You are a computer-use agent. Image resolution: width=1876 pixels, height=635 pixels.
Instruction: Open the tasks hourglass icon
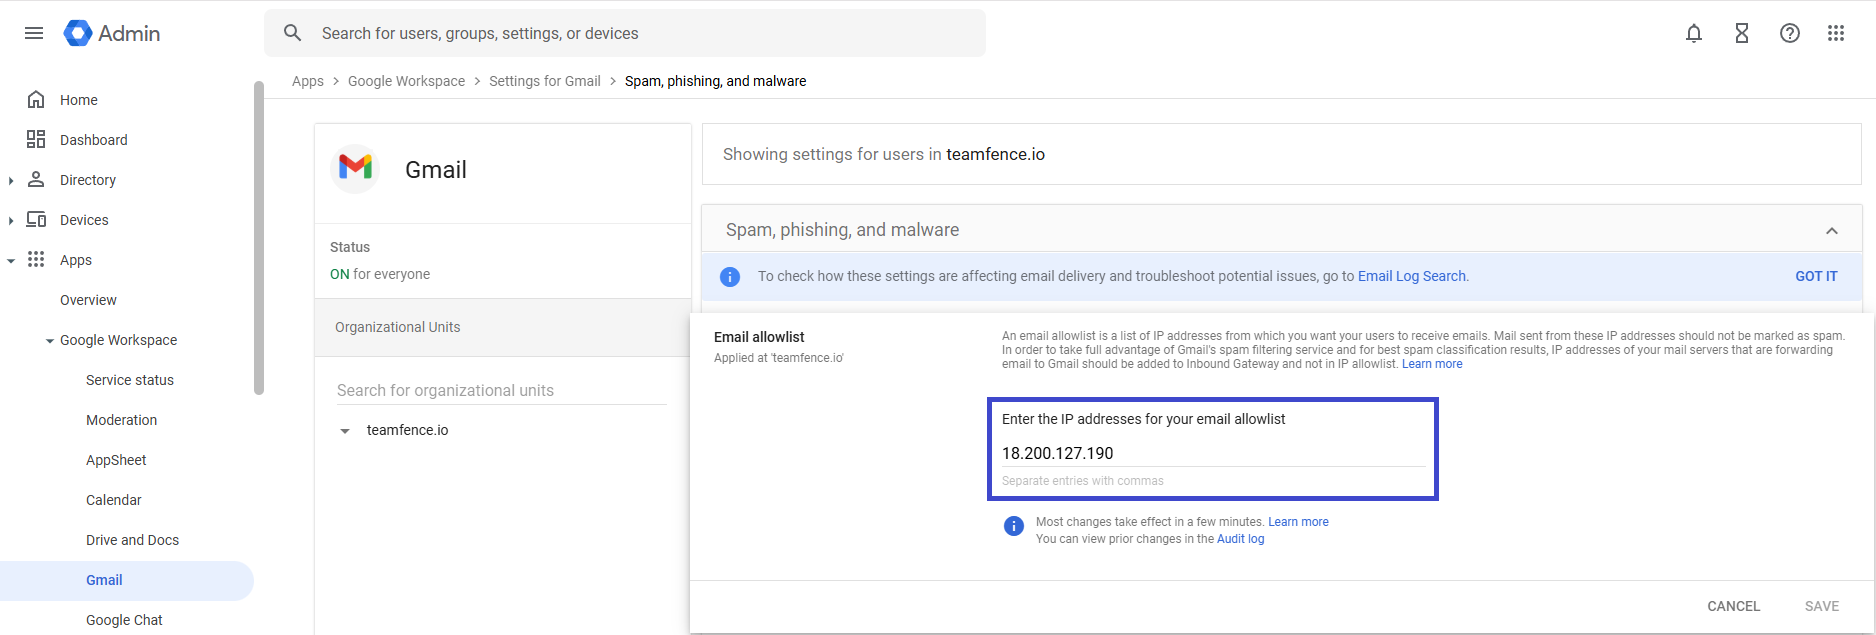(x=1741, y=33)
